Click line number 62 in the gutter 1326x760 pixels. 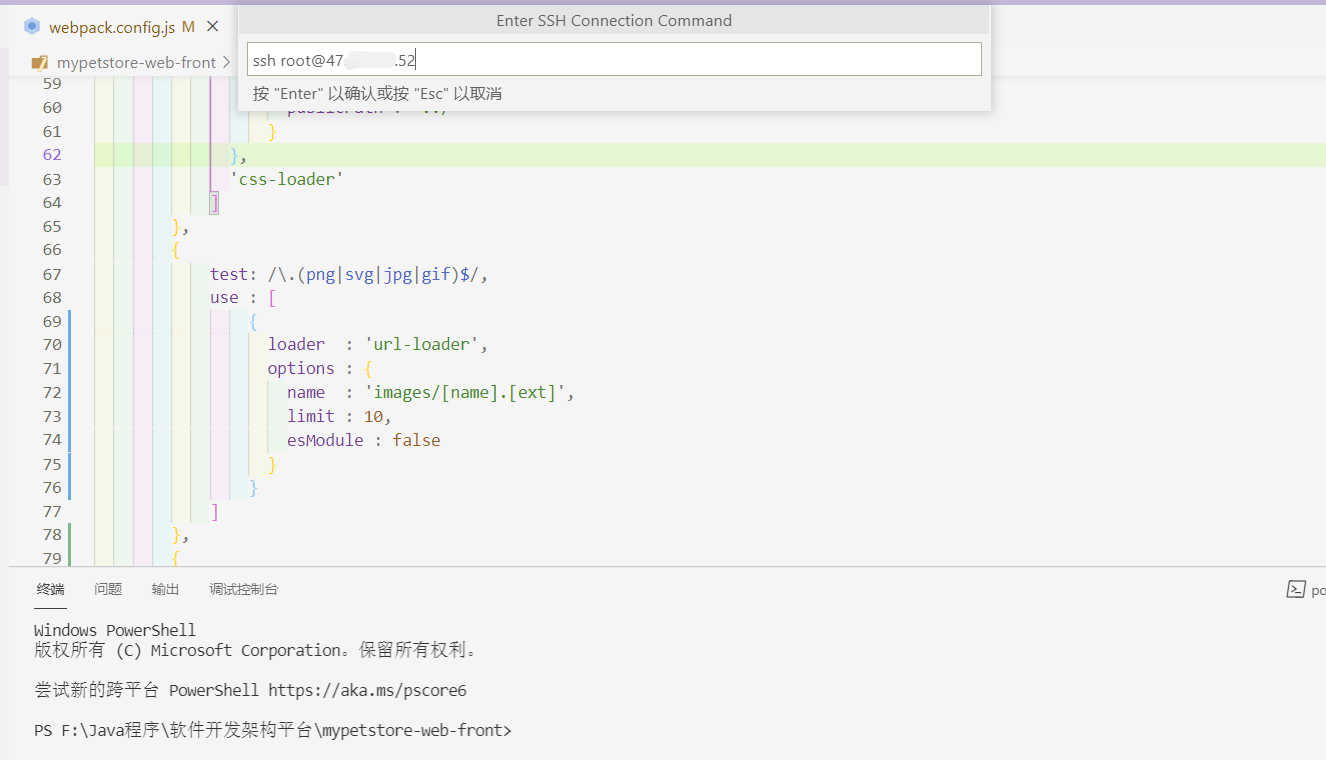(52, 155)
